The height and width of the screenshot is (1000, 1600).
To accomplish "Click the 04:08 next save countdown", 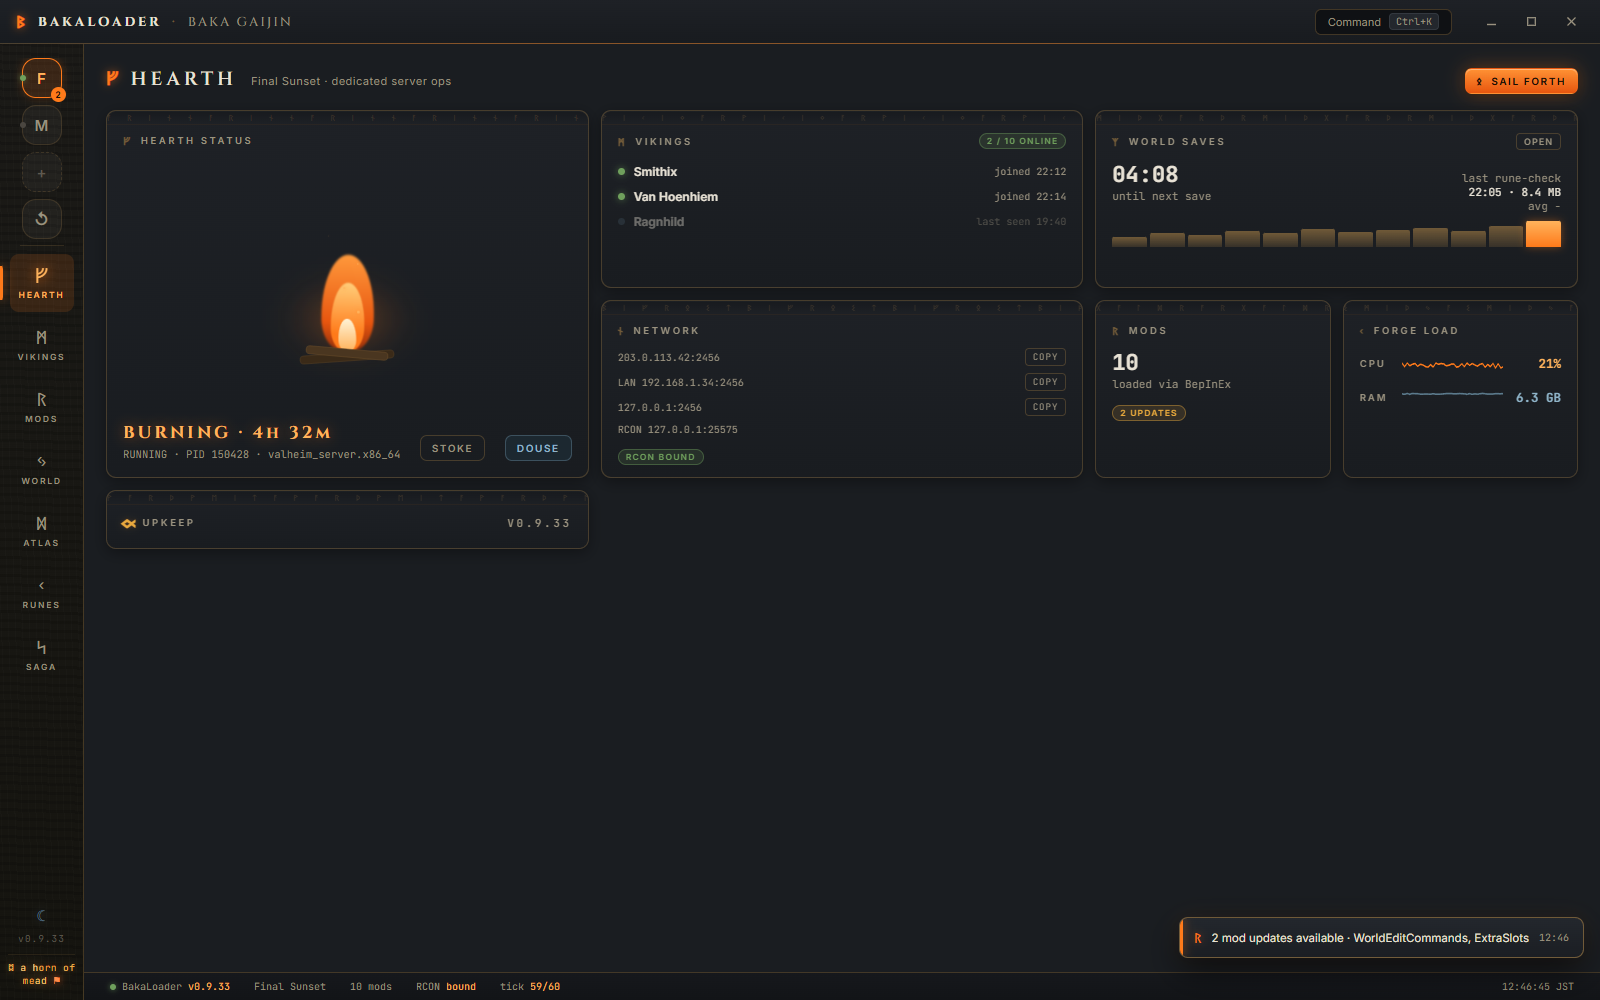I will pos(1145,175).
